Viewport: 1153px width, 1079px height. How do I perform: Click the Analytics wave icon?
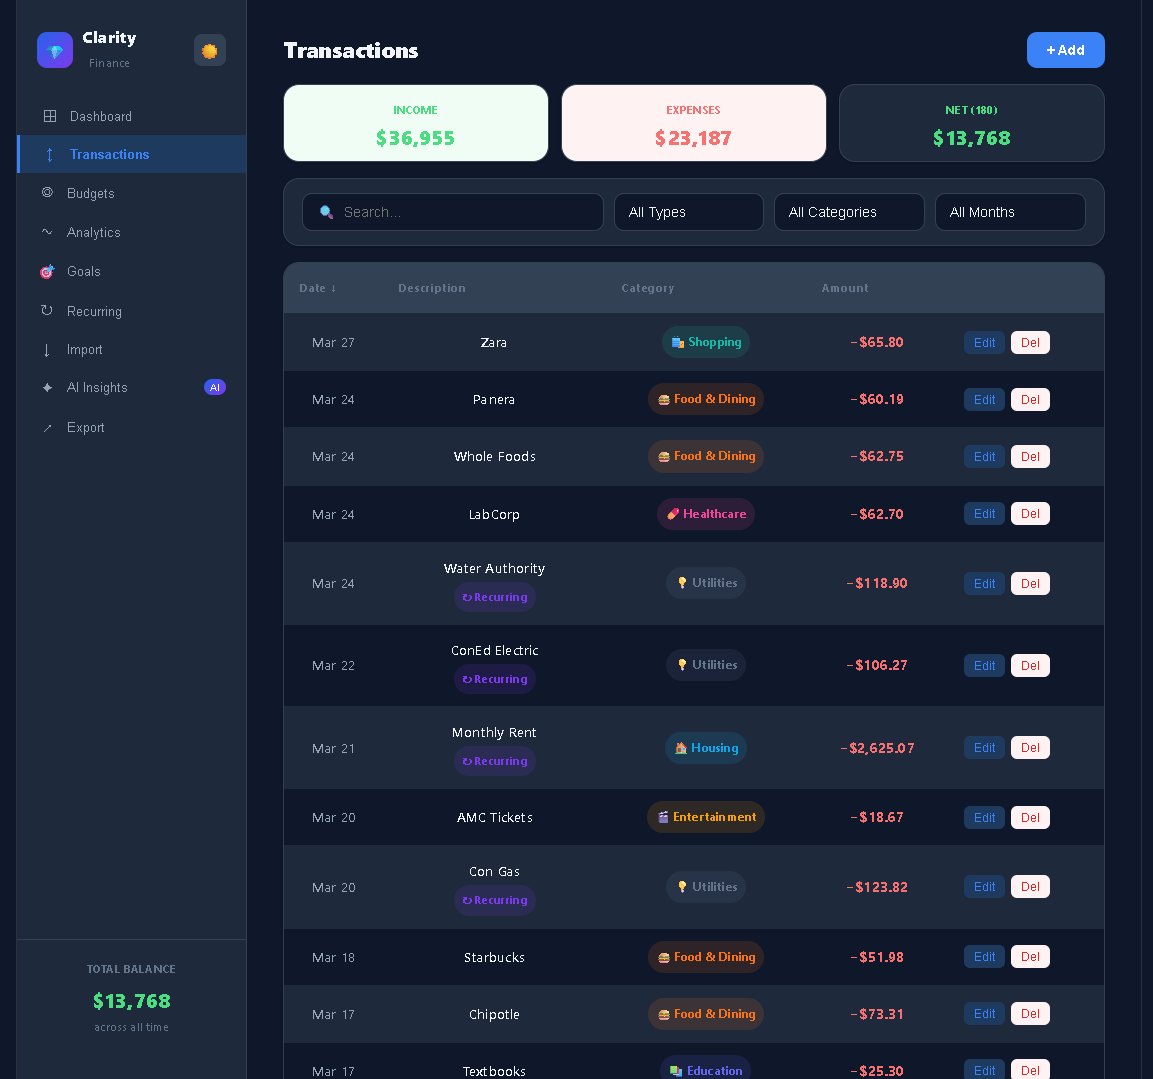(47, 232)
